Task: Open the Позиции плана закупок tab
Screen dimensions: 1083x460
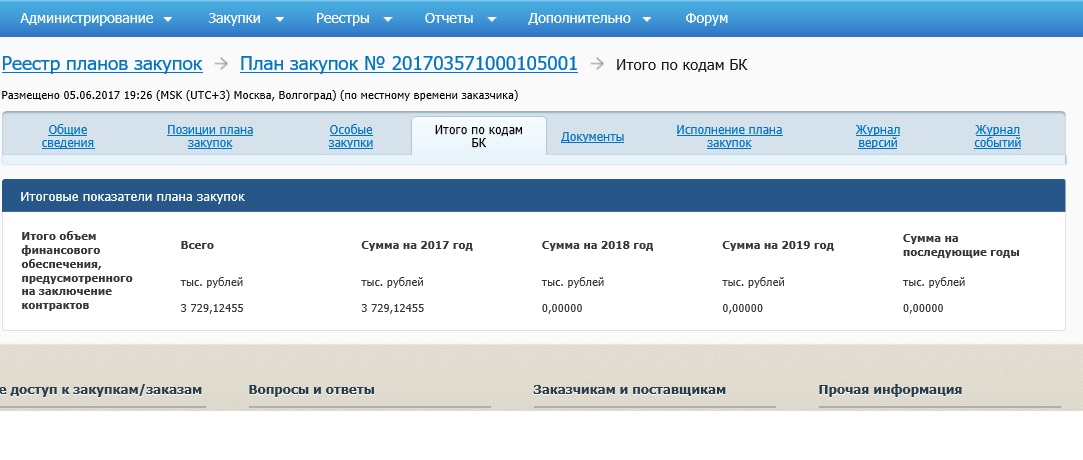Action: click(210, 136)
